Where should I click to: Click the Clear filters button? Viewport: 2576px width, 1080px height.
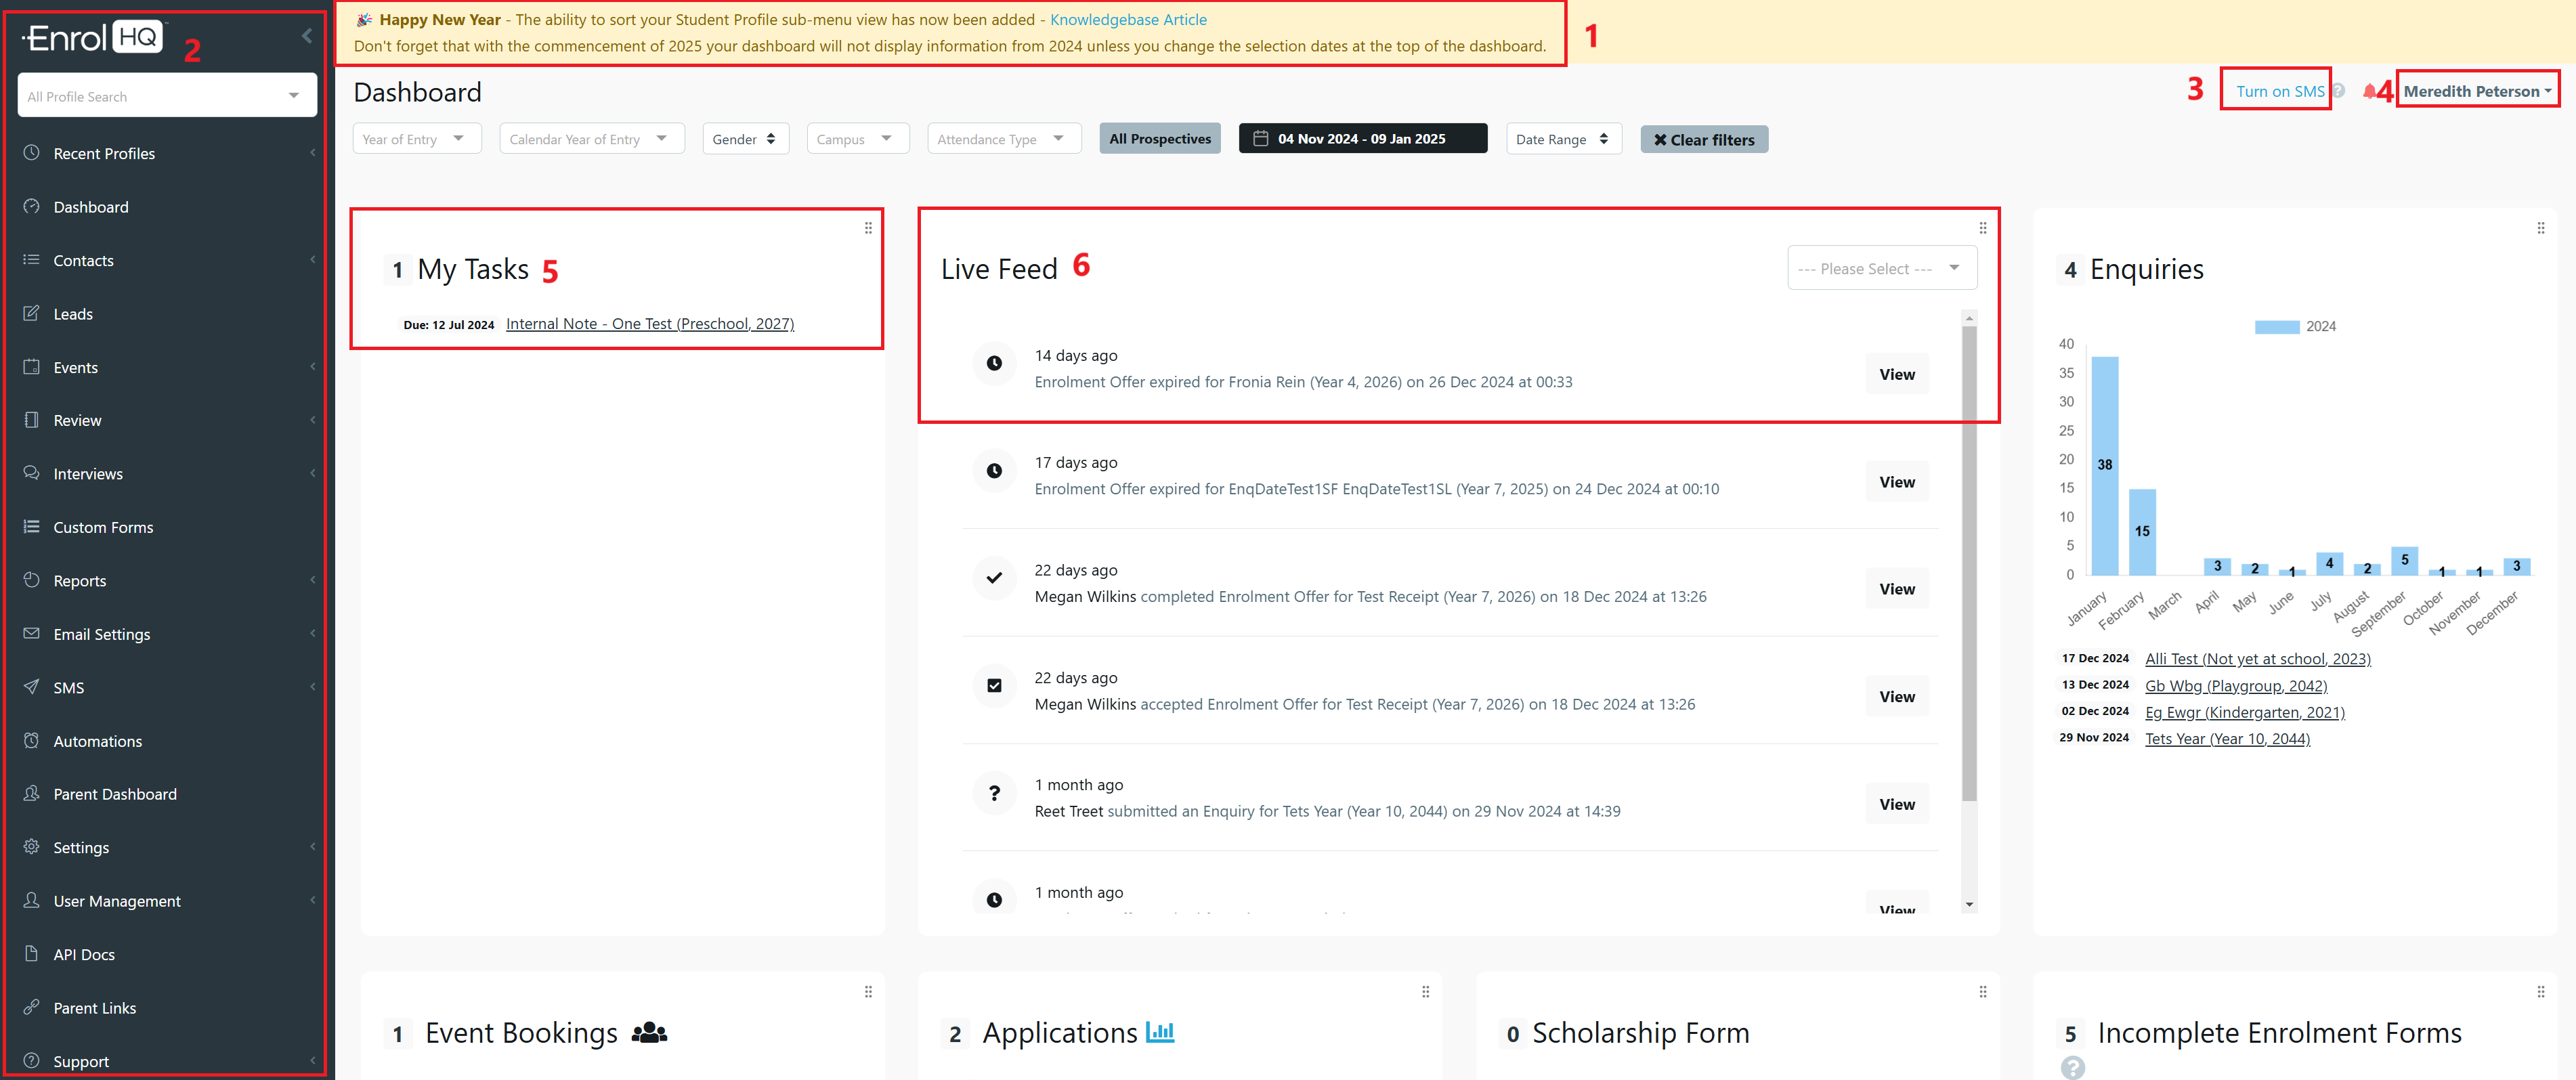1703,140
